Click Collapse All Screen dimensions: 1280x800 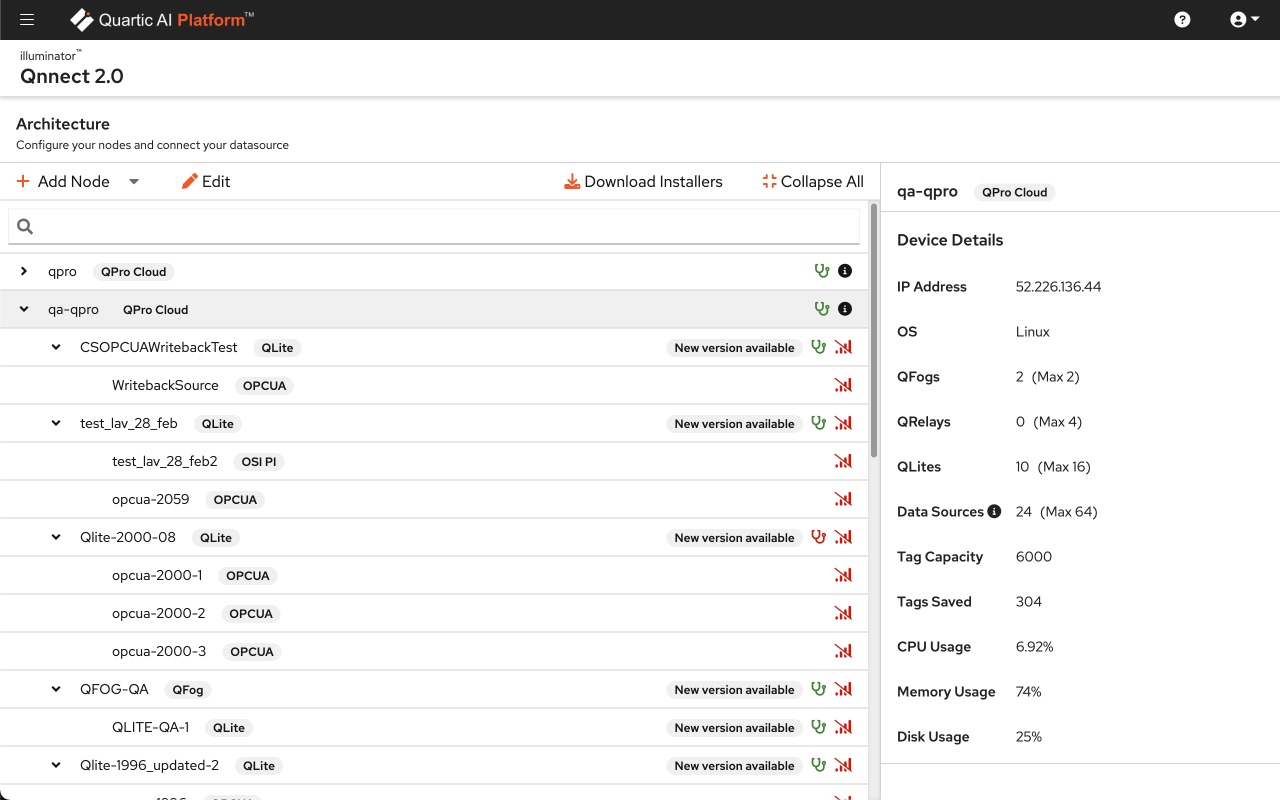812,181
